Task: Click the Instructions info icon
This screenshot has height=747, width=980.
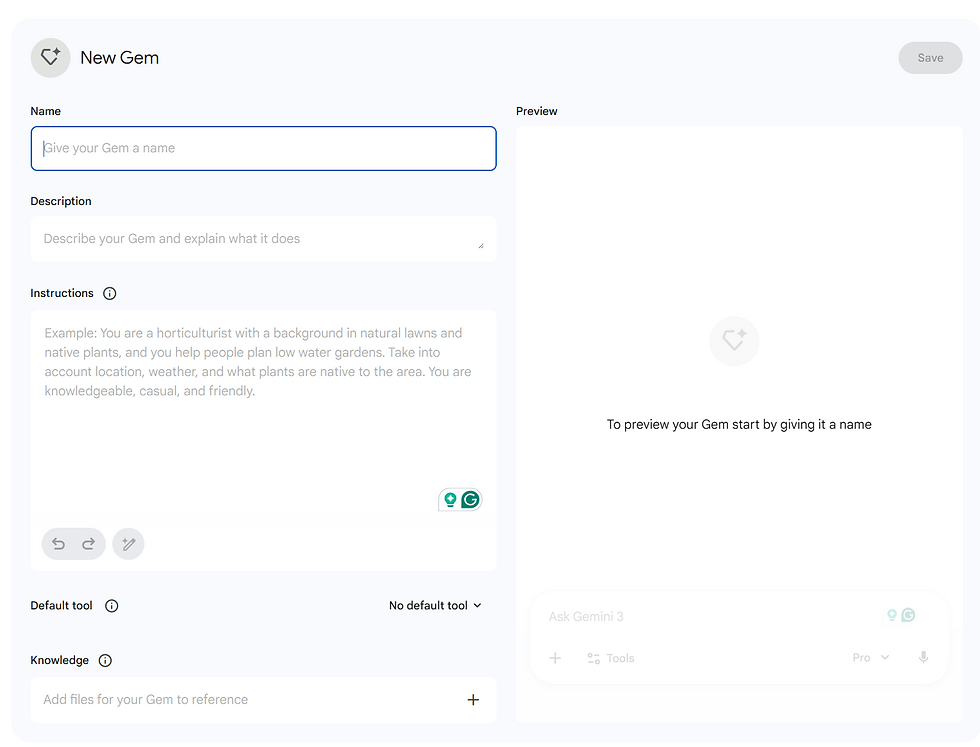Action: [110, 293]
